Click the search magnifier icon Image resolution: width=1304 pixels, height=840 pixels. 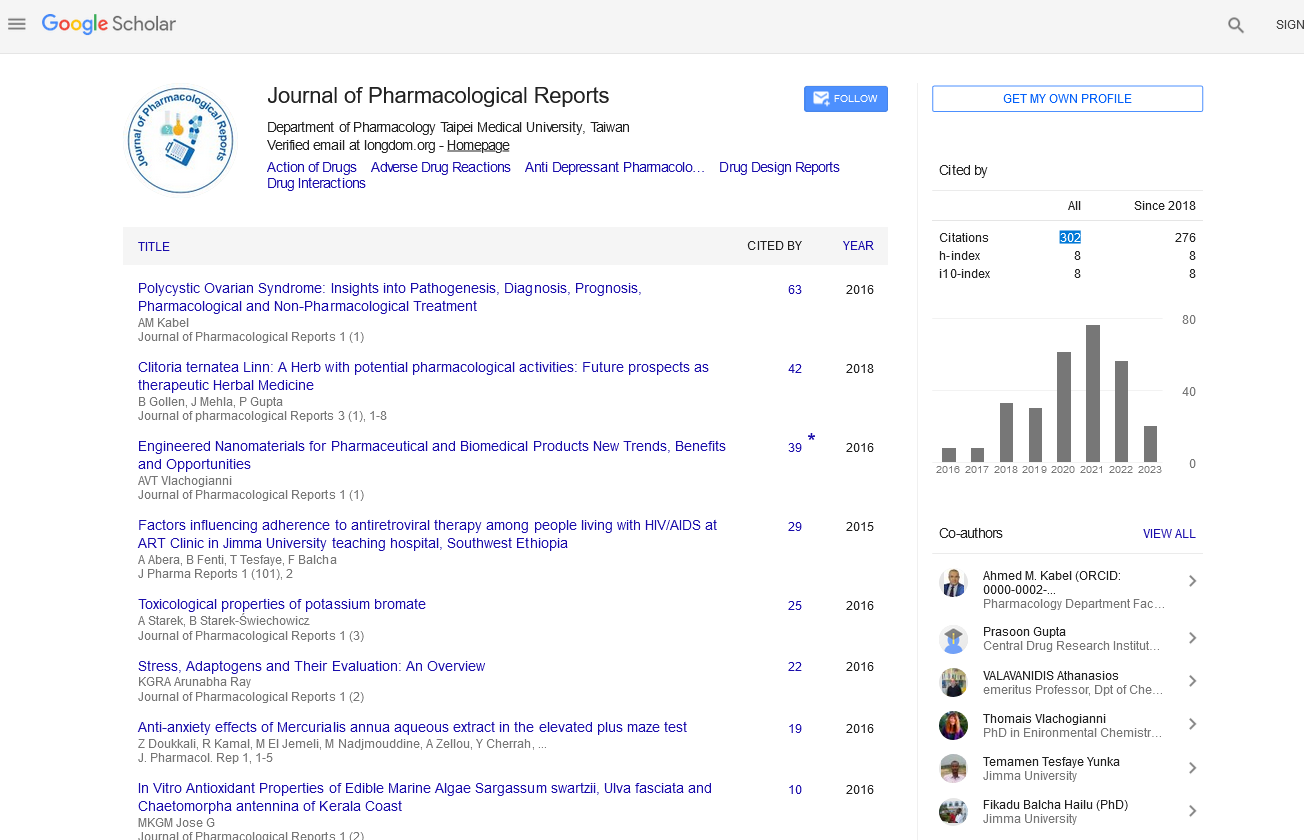click(x=1236, y=26)
